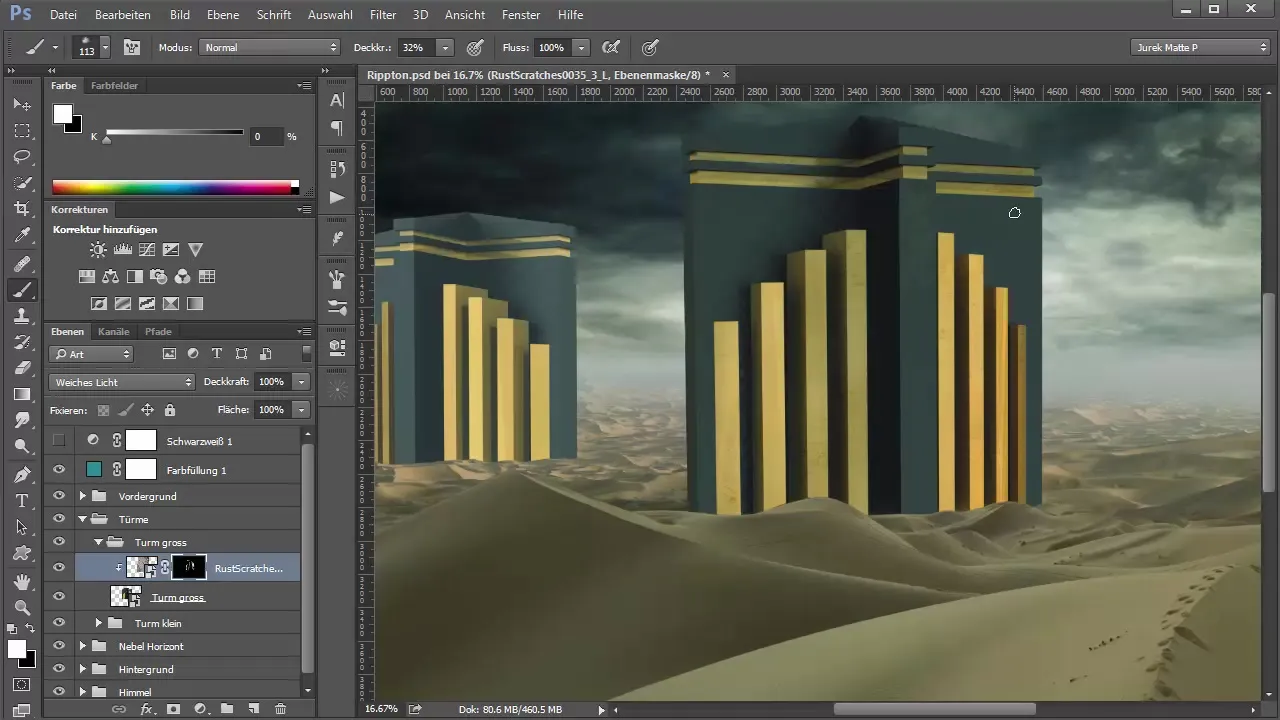Delete layer with trash icon

click(281, 709)
